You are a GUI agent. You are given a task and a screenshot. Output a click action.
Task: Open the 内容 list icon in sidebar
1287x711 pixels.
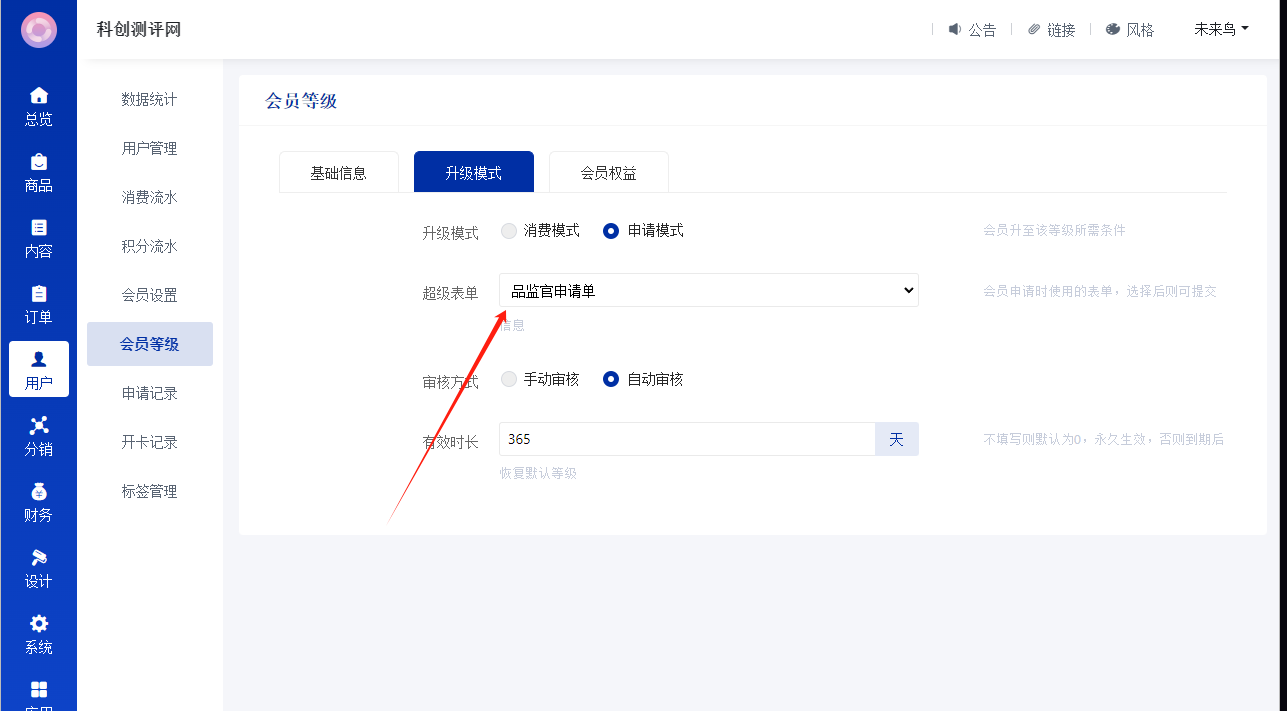pyautogui.click(x=38, y=228)
